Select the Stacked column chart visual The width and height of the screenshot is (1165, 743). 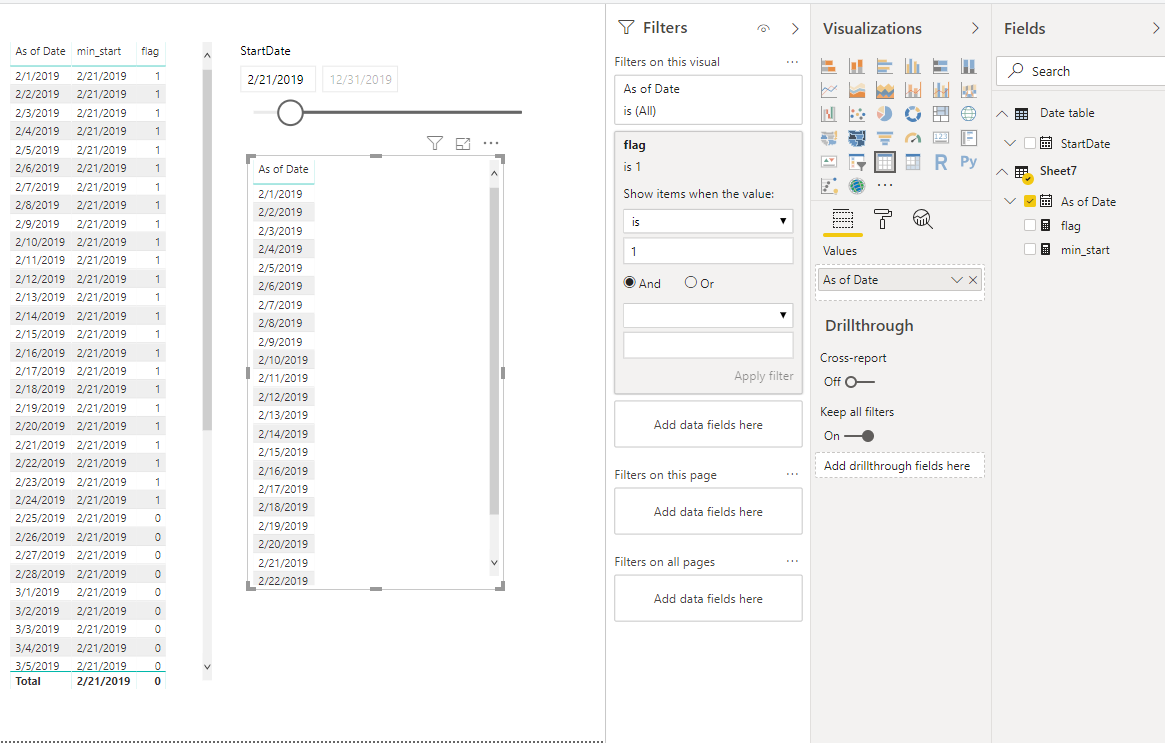tap(857, 66)
